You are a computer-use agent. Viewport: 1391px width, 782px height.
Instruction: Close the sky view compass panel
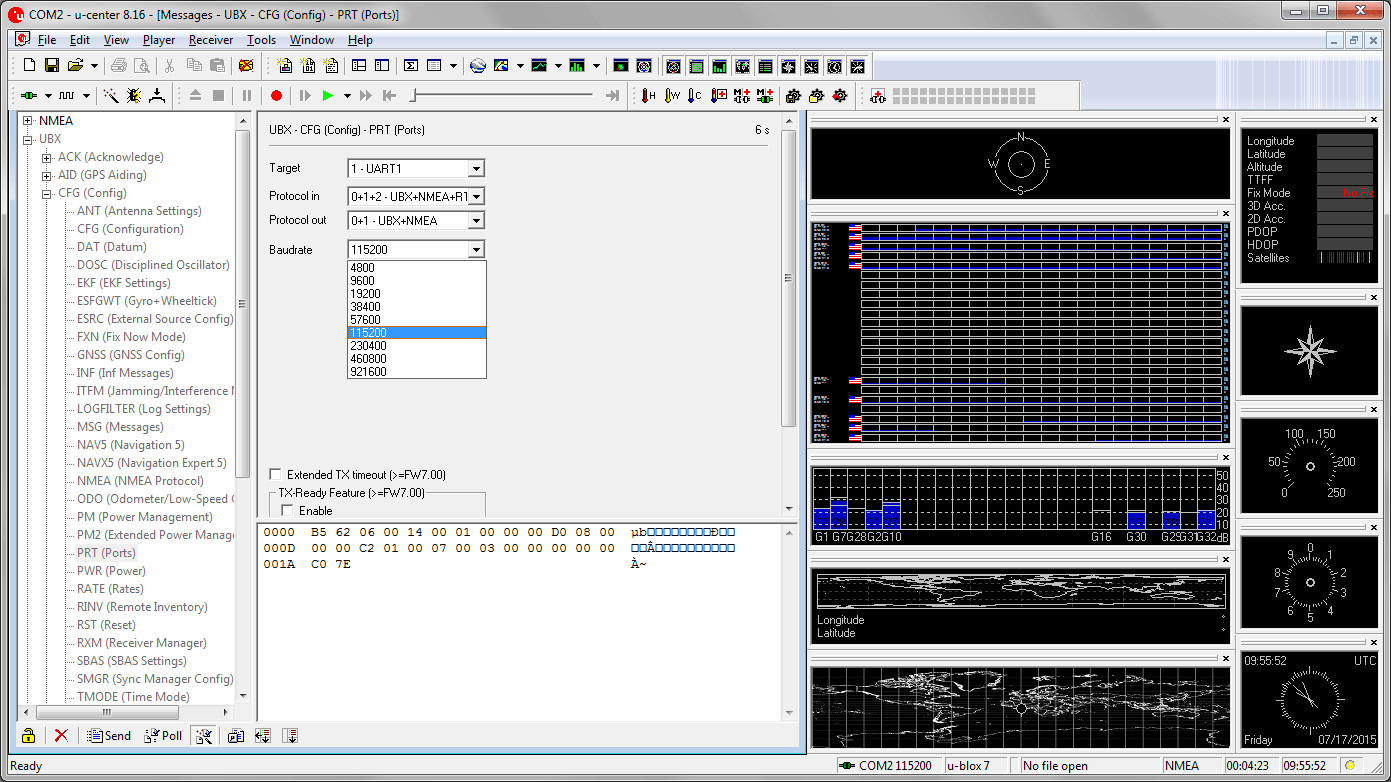click(x=1226, y=120)
